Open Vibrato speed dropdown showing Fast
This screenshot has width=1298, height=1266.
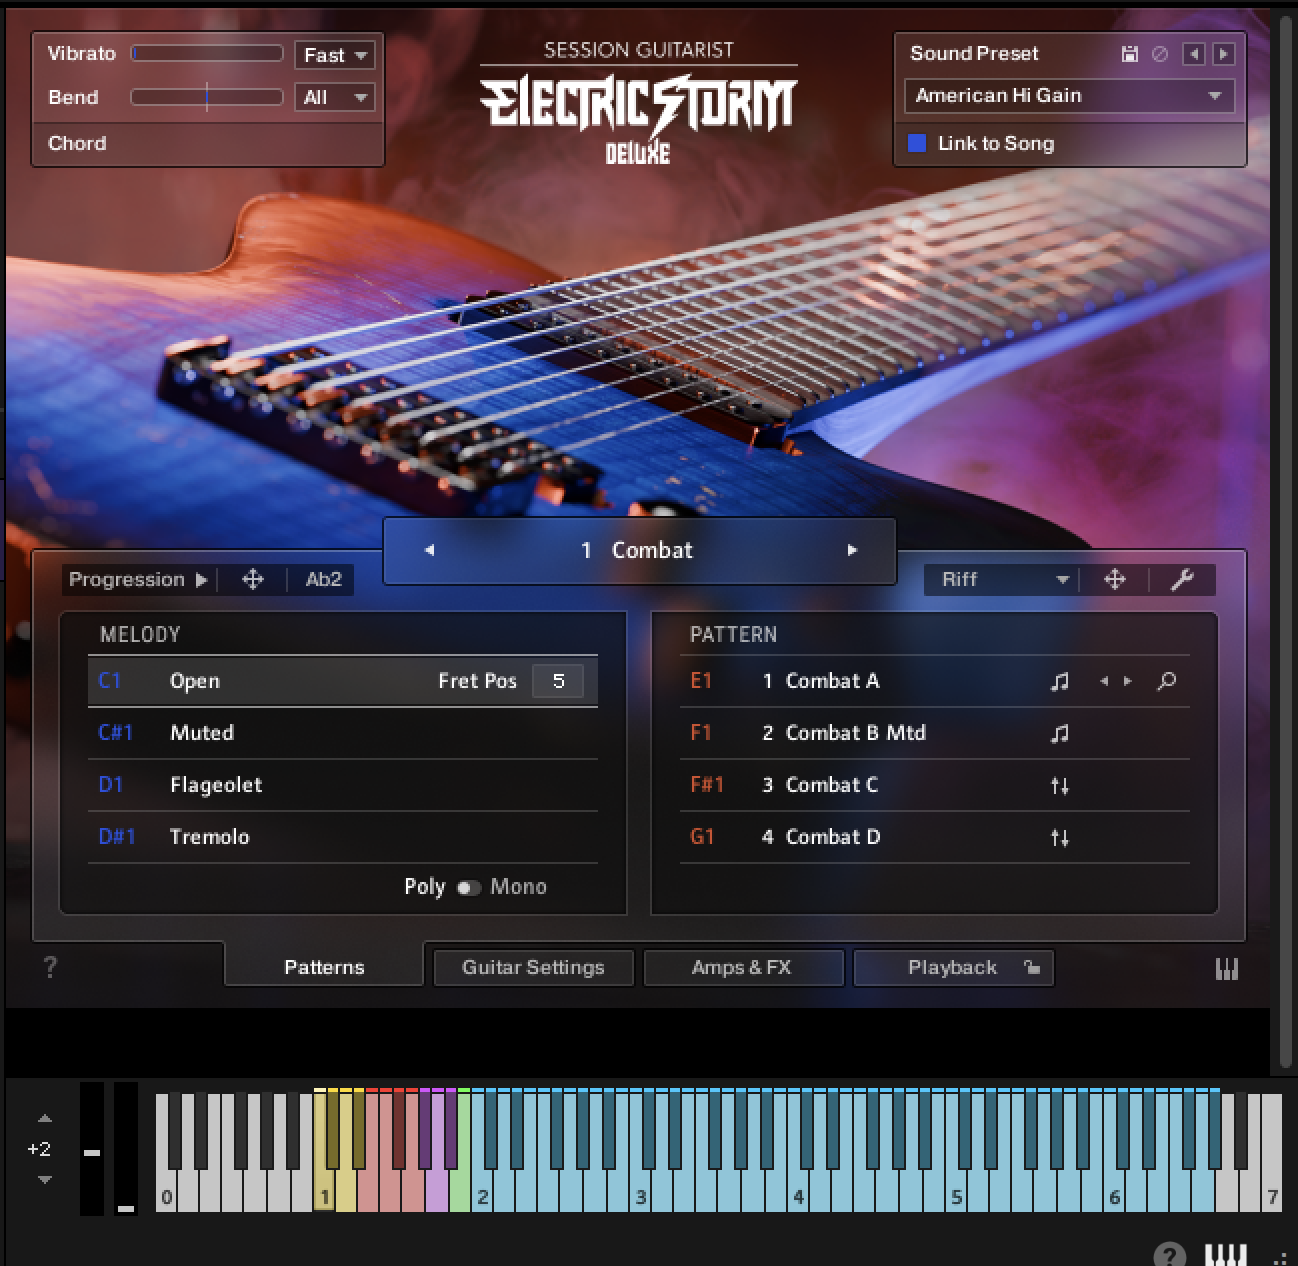(x=334, y=55)
